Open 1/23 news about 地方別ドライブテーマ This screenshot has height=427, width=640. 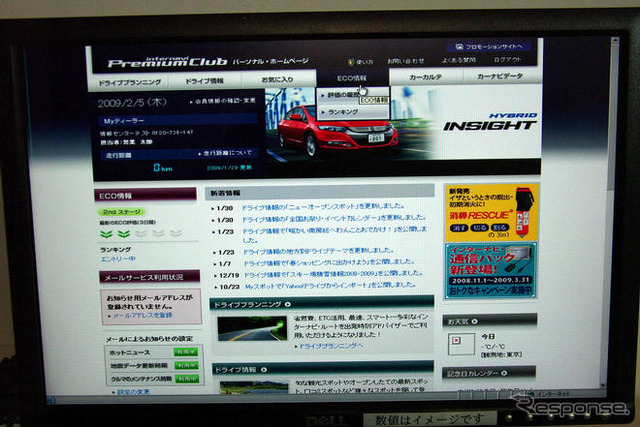tap(318, 251)
